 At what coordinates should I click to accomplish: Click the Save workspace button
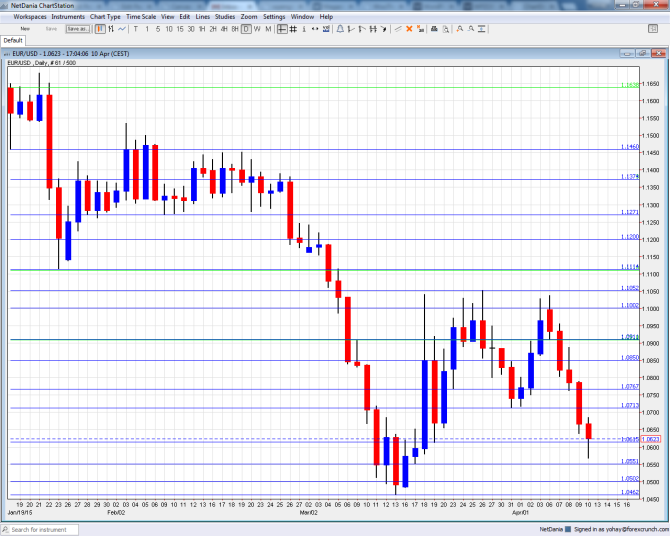[x=51, y=29]
